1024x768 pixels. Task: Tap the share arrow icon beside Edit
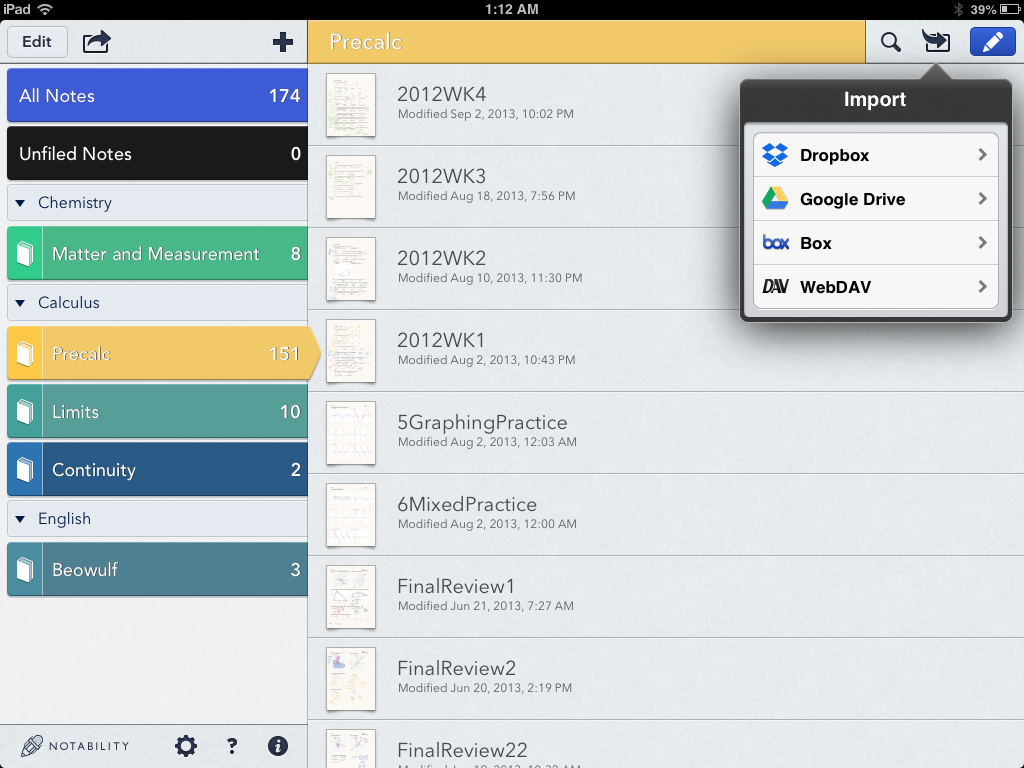pyautogui.click(x=97, y=42)
